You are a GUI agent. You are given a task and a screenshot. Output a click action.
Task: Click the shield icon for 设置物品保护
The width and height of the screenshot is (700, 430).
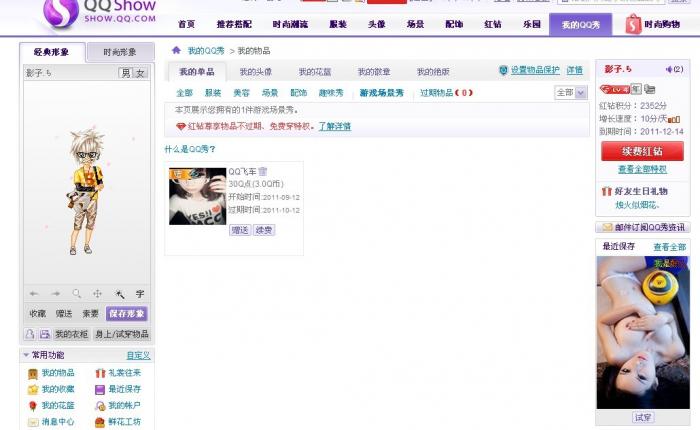504,70
